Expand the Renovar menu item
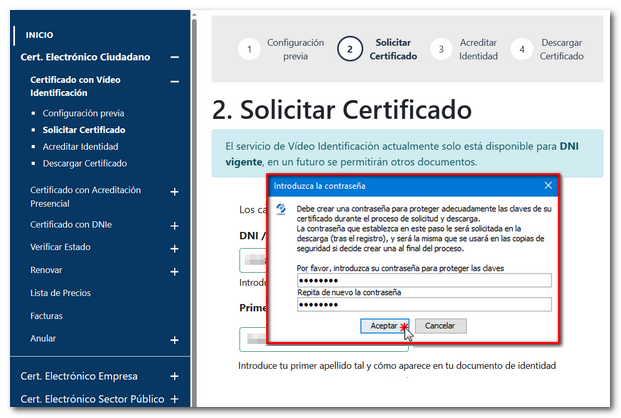 [175, 271]
